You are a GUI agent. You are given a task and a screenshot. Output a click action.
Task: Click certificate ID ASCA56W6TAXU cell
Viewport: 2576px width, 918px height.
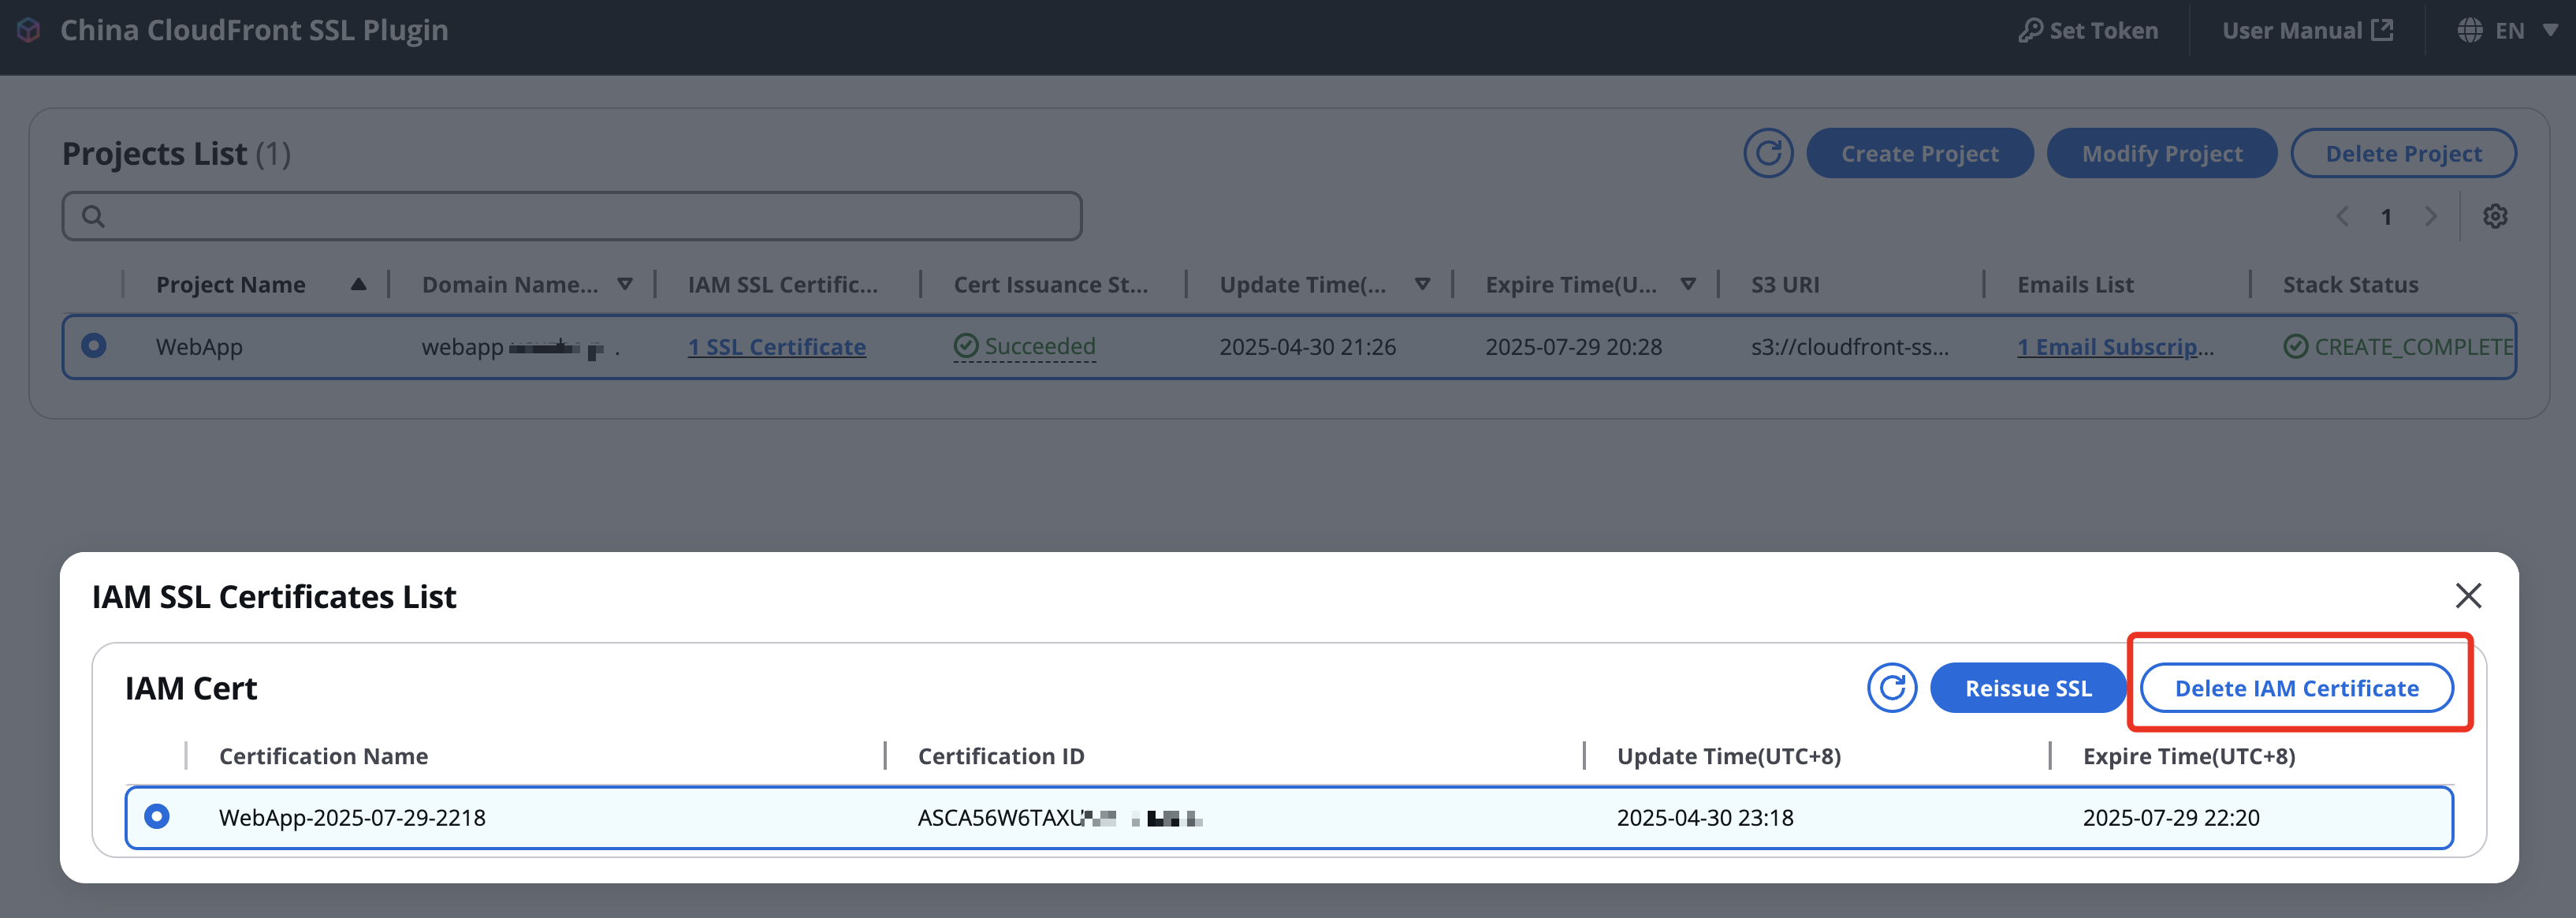(1060, 818)
